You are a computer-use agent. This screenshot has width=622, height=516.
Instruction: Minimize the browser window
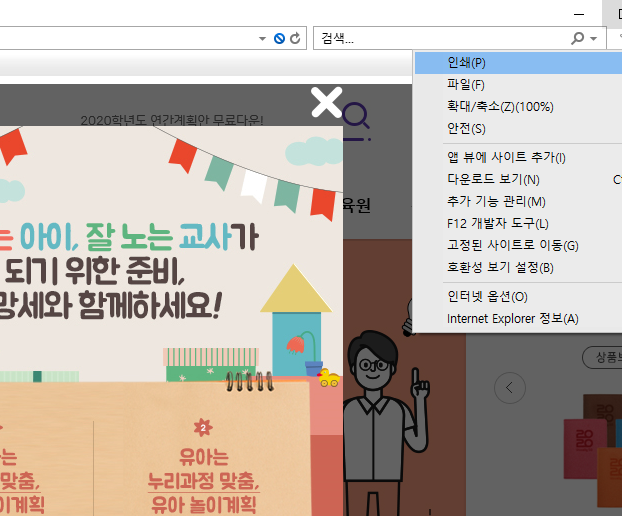point(579,14)
